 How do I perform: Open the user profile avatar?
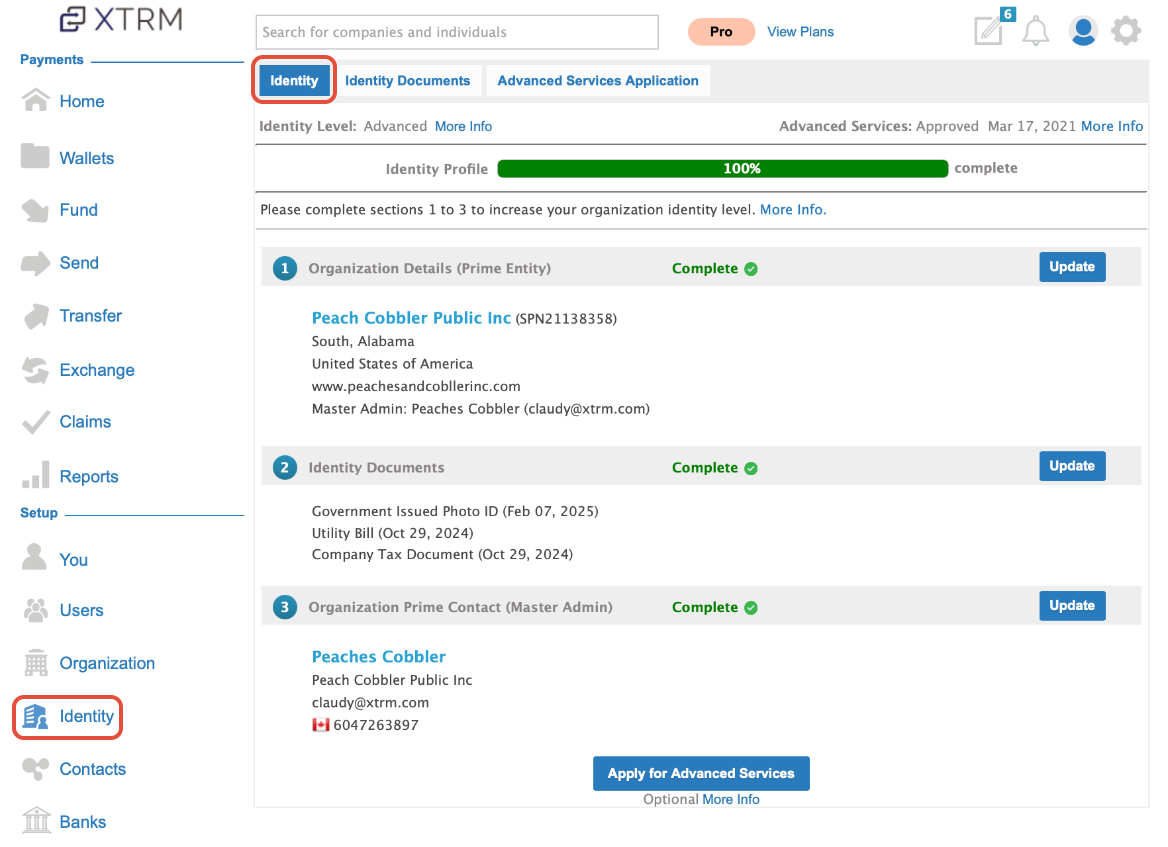point(1083,31)
